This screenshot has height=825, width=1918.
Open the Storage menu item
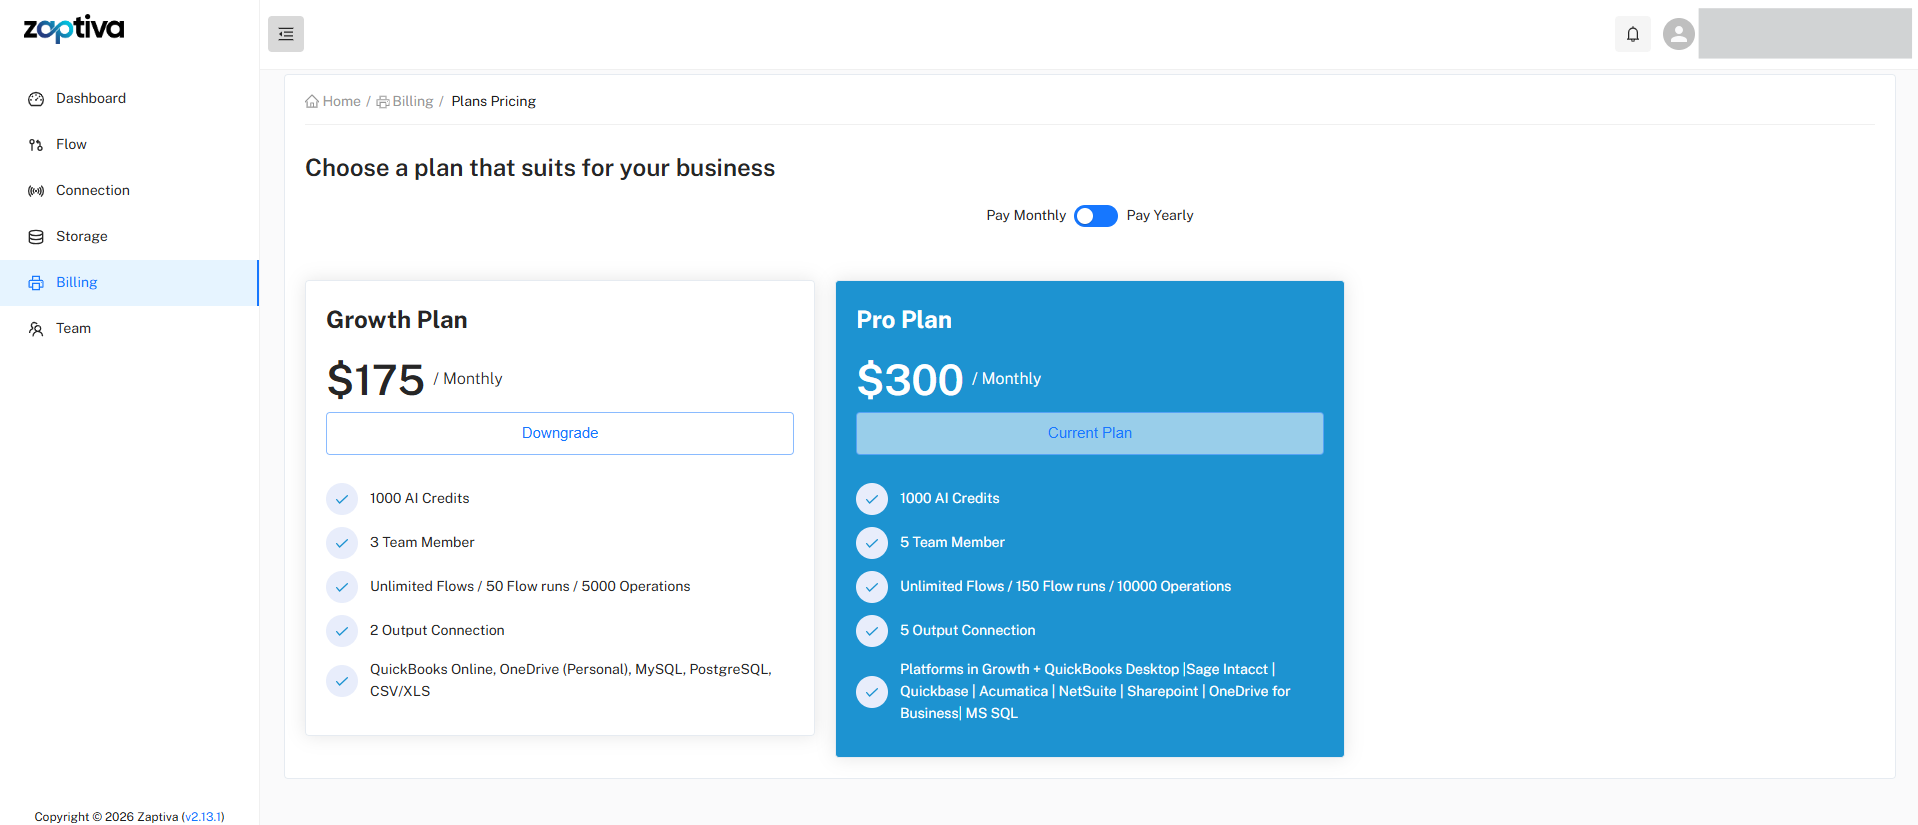pyautogui.click(x=81, y=237)
